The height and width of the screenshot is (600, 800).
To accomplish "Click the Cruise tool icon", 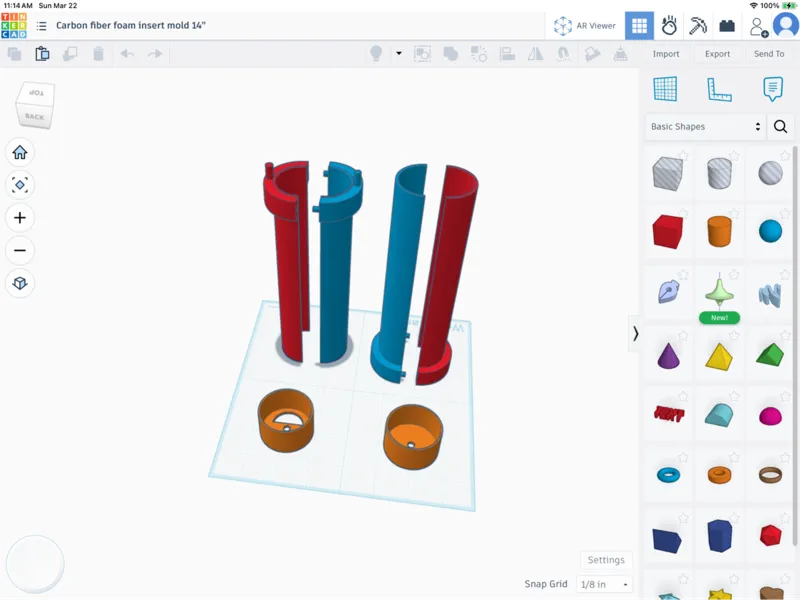I will tap(563, 54).
